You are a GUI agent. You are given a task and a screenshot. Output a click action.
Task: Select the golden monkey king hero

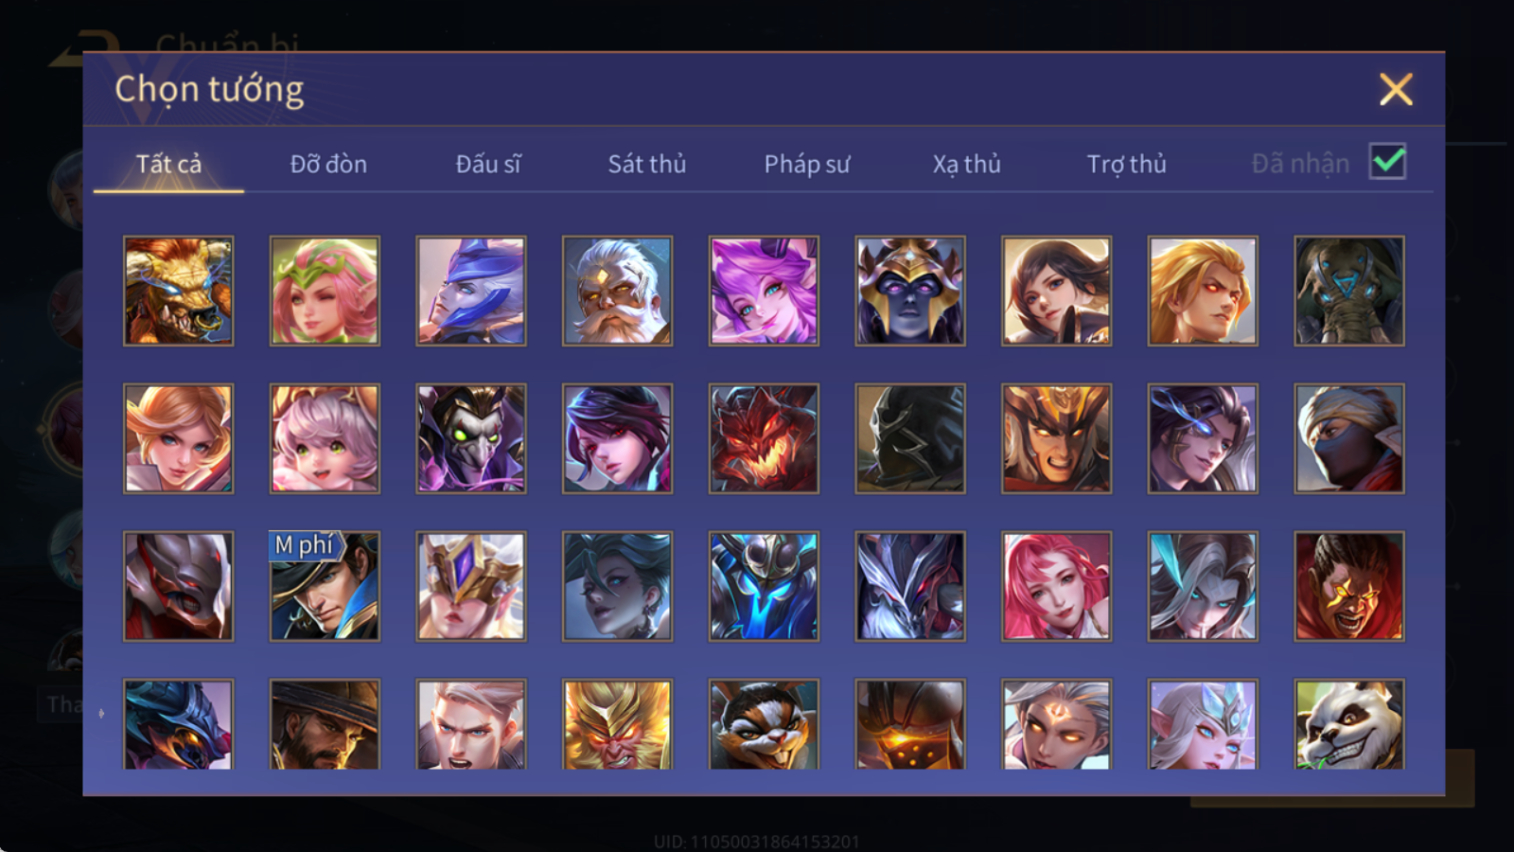pyautogui.click(x=617, y=724)
